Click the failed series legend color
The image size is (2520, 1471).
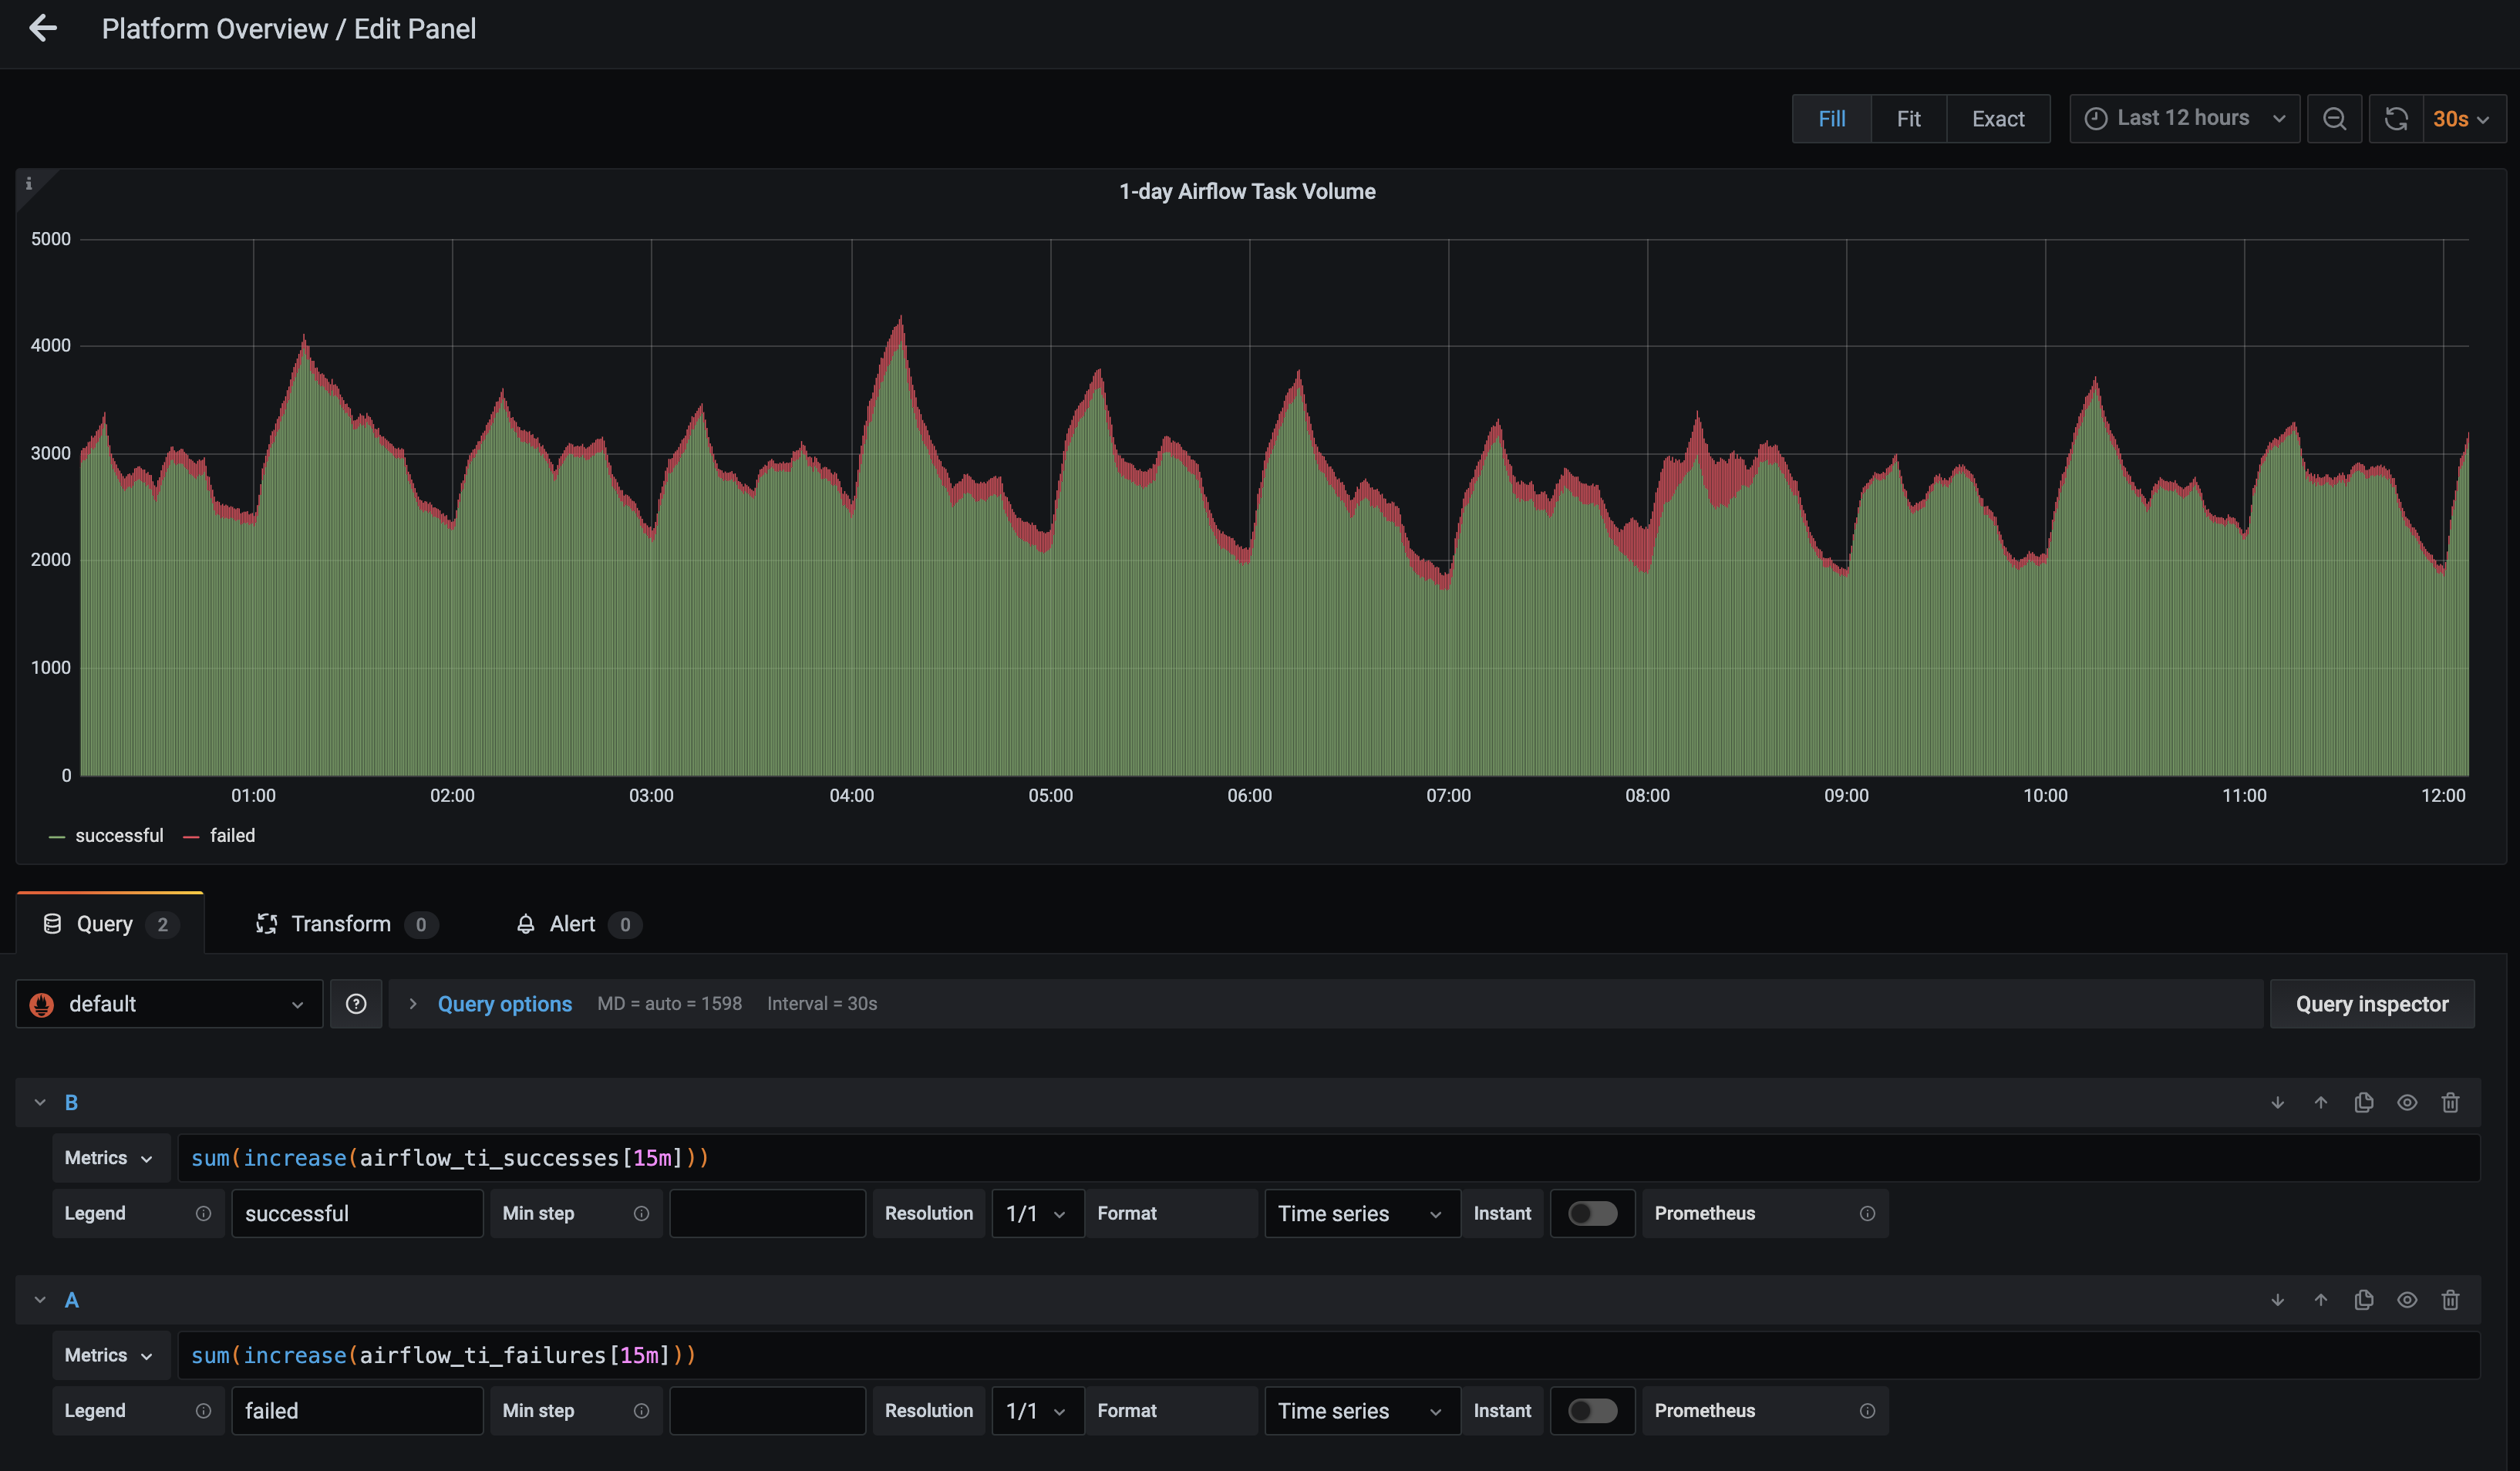tap(191, 836)
